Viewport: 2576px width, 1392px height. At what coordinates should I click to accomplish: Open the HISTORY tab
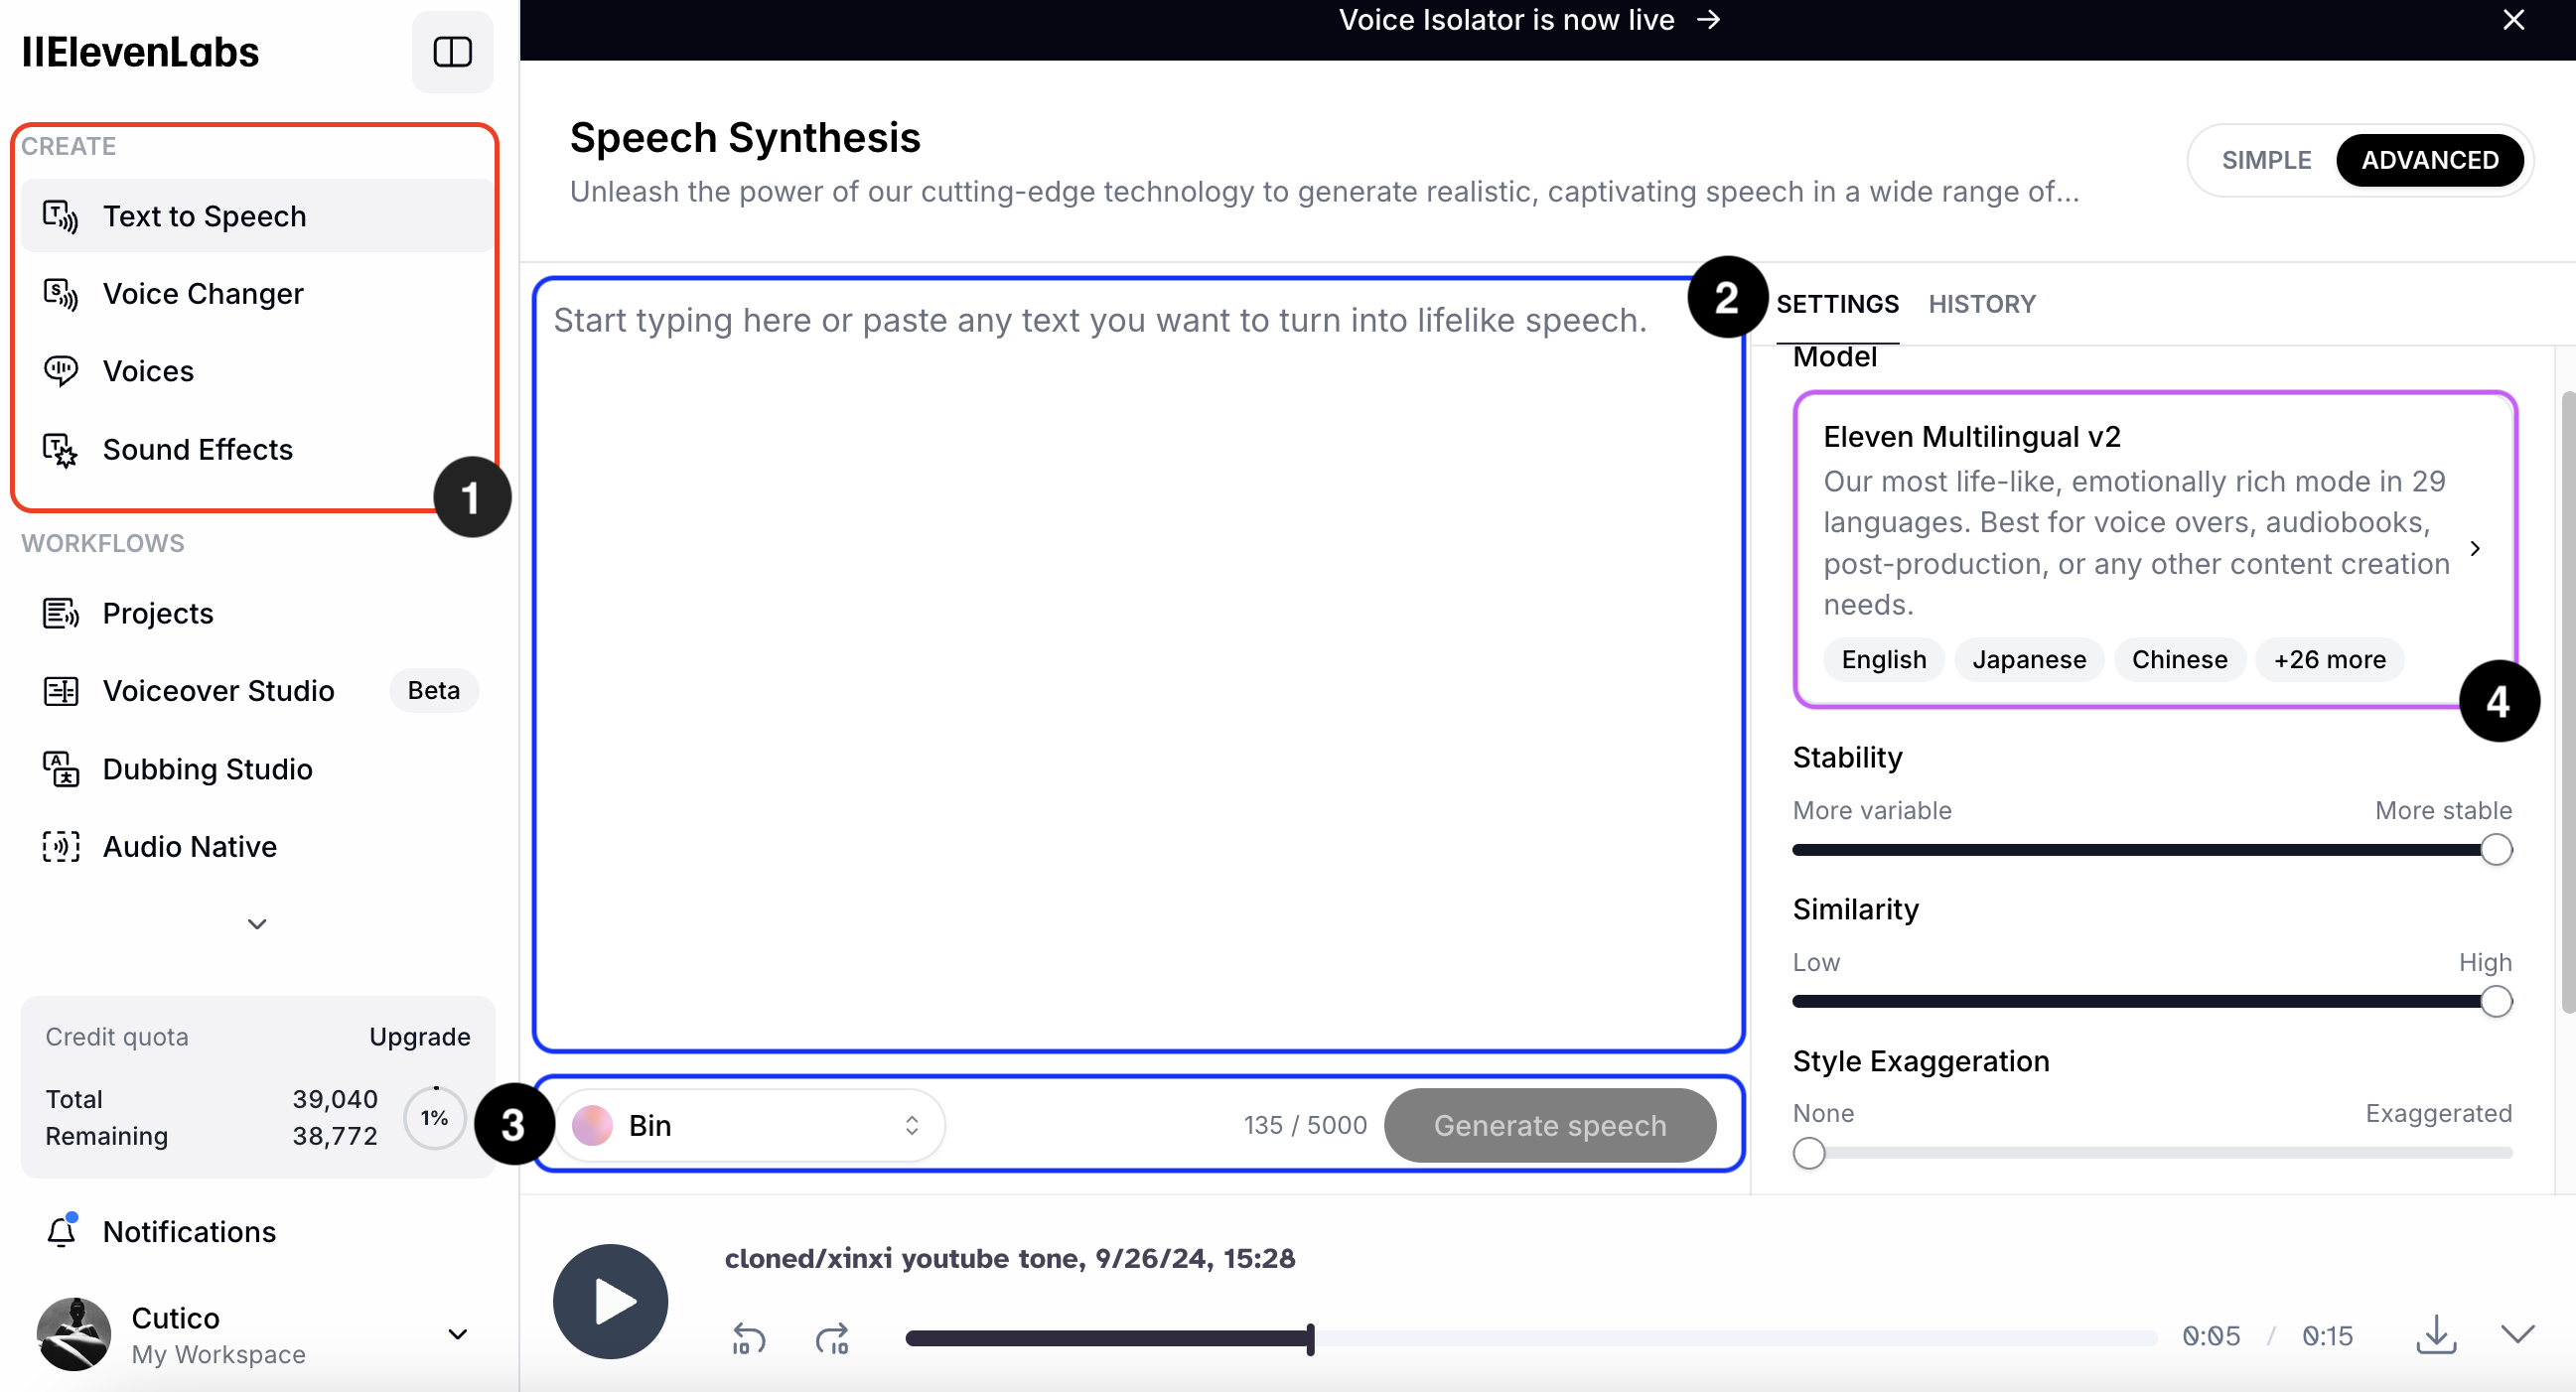tap(1982, 304)
